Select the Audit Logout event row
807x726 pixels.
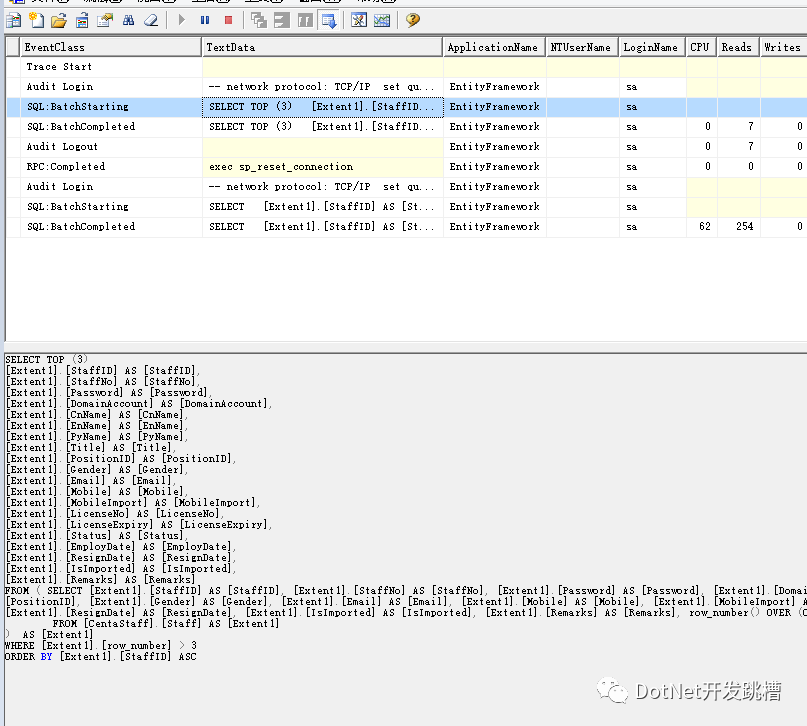406,147
